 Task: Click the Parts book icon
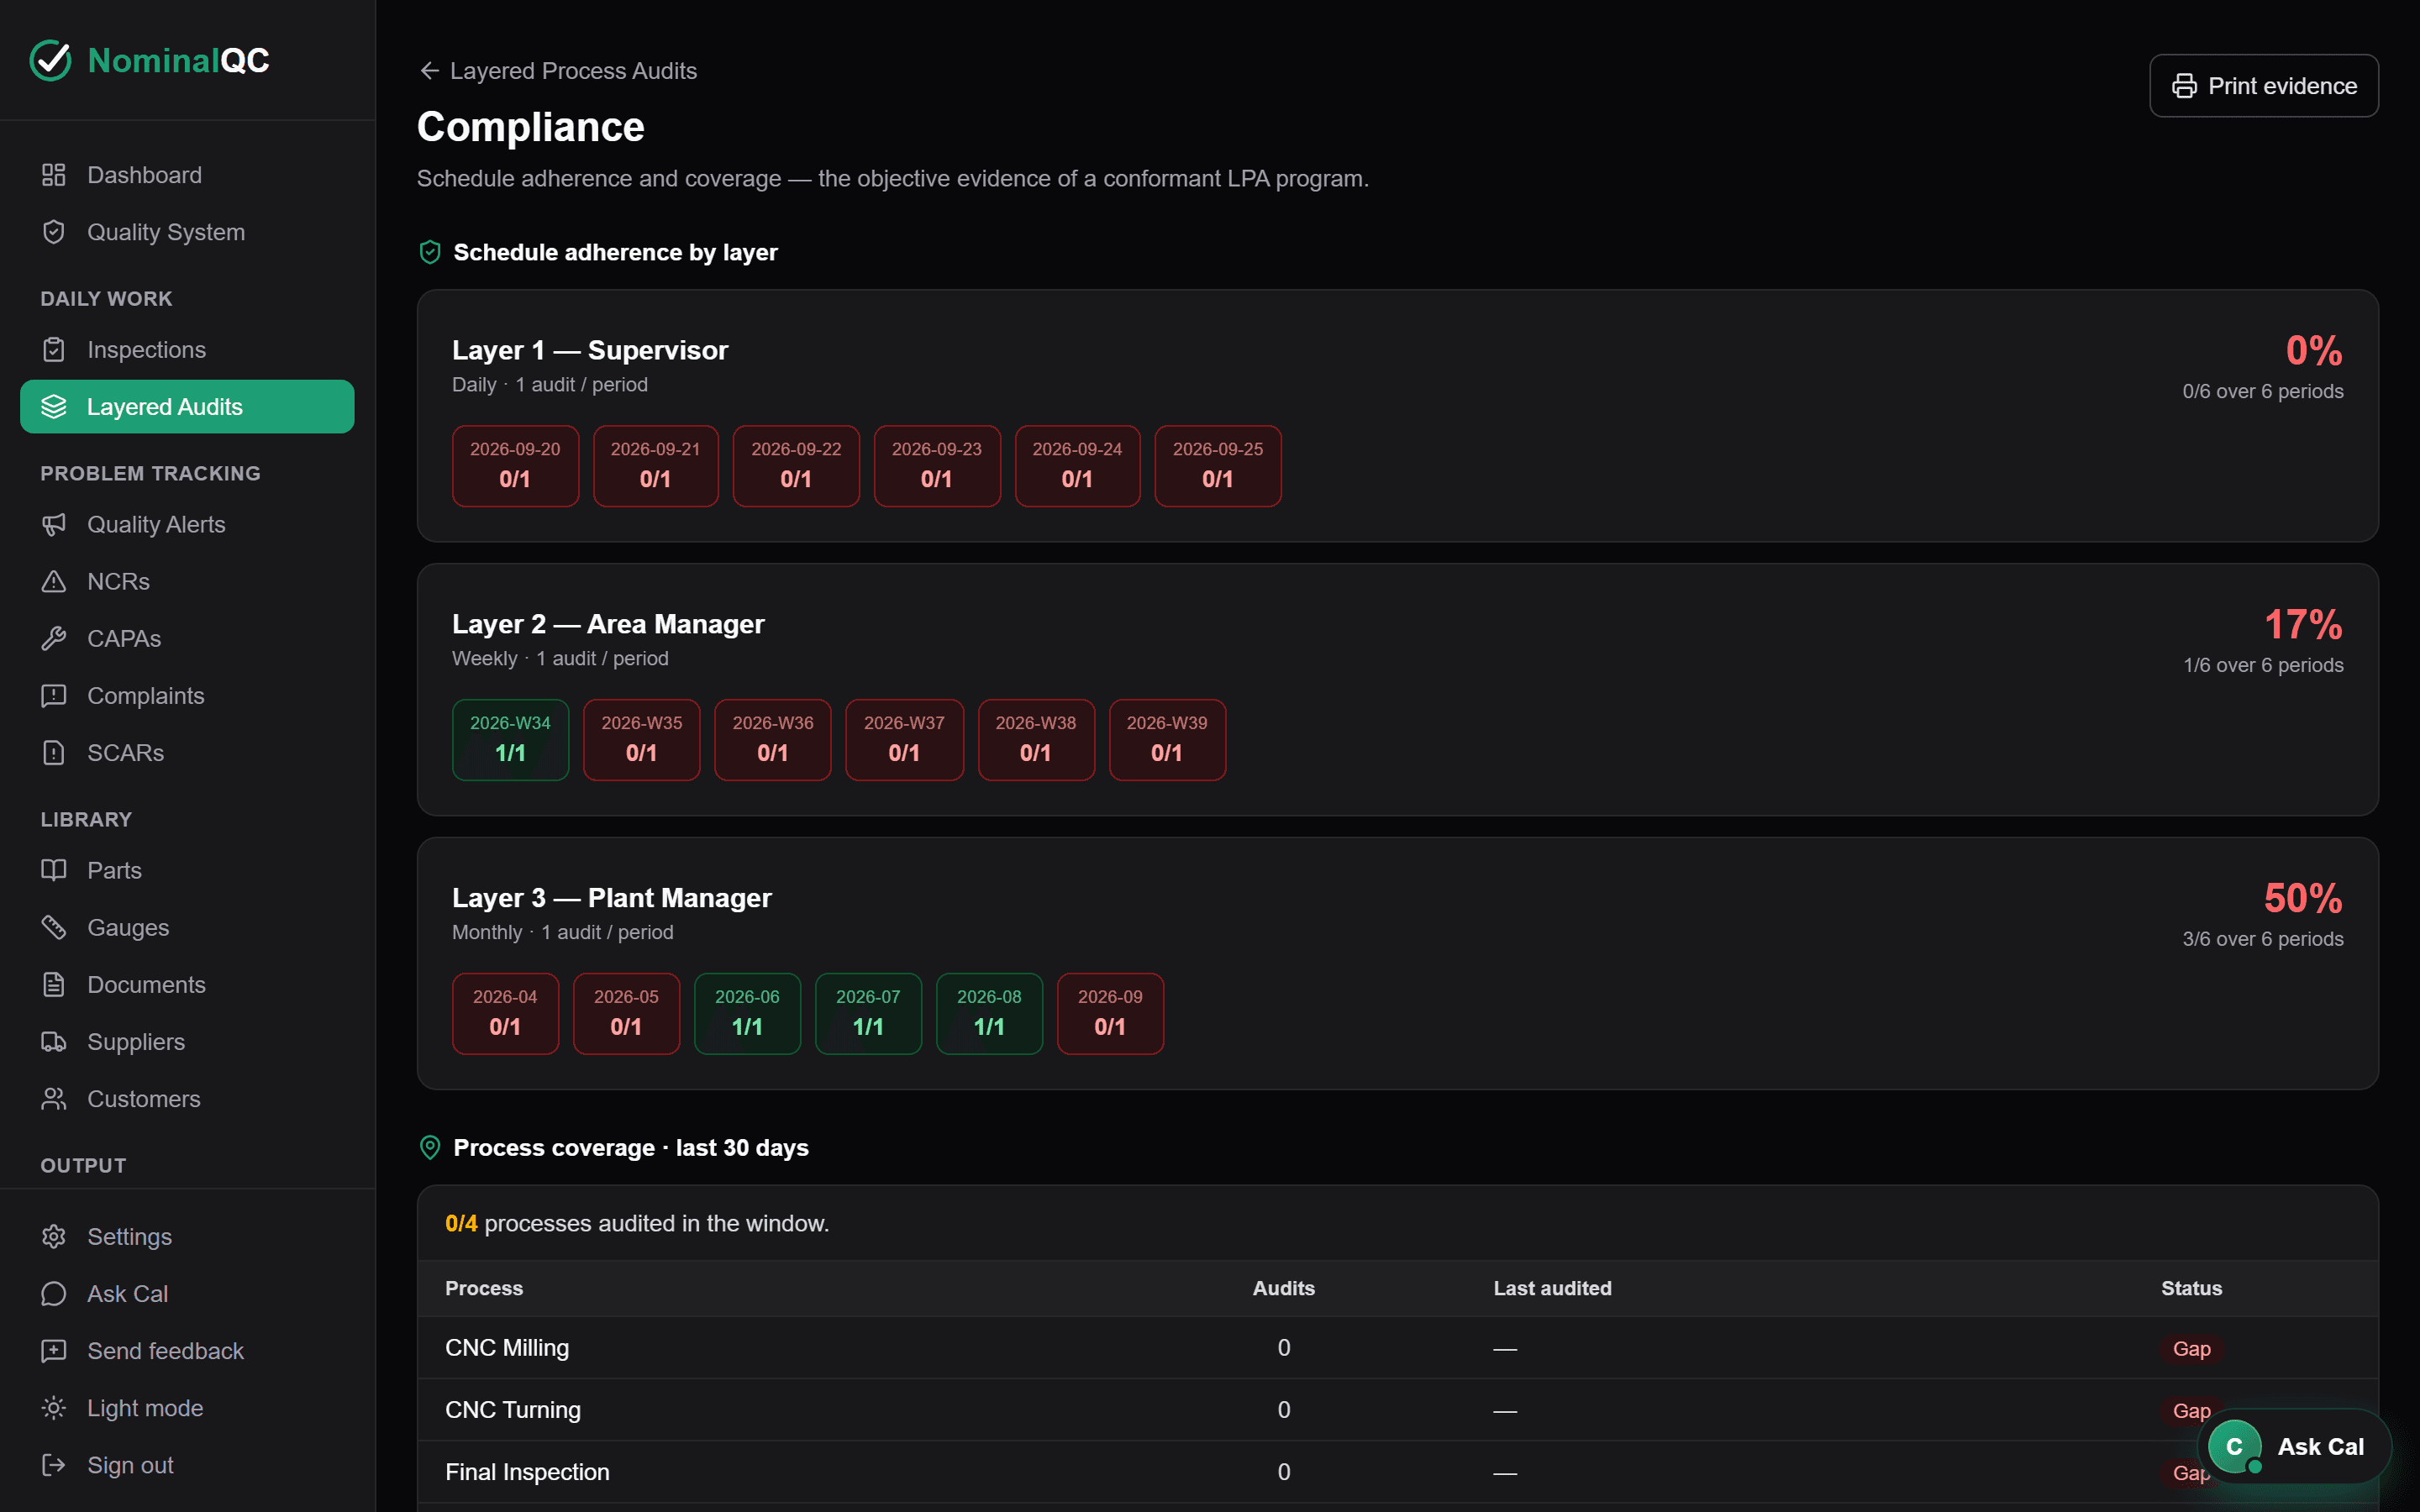point(54,871)
